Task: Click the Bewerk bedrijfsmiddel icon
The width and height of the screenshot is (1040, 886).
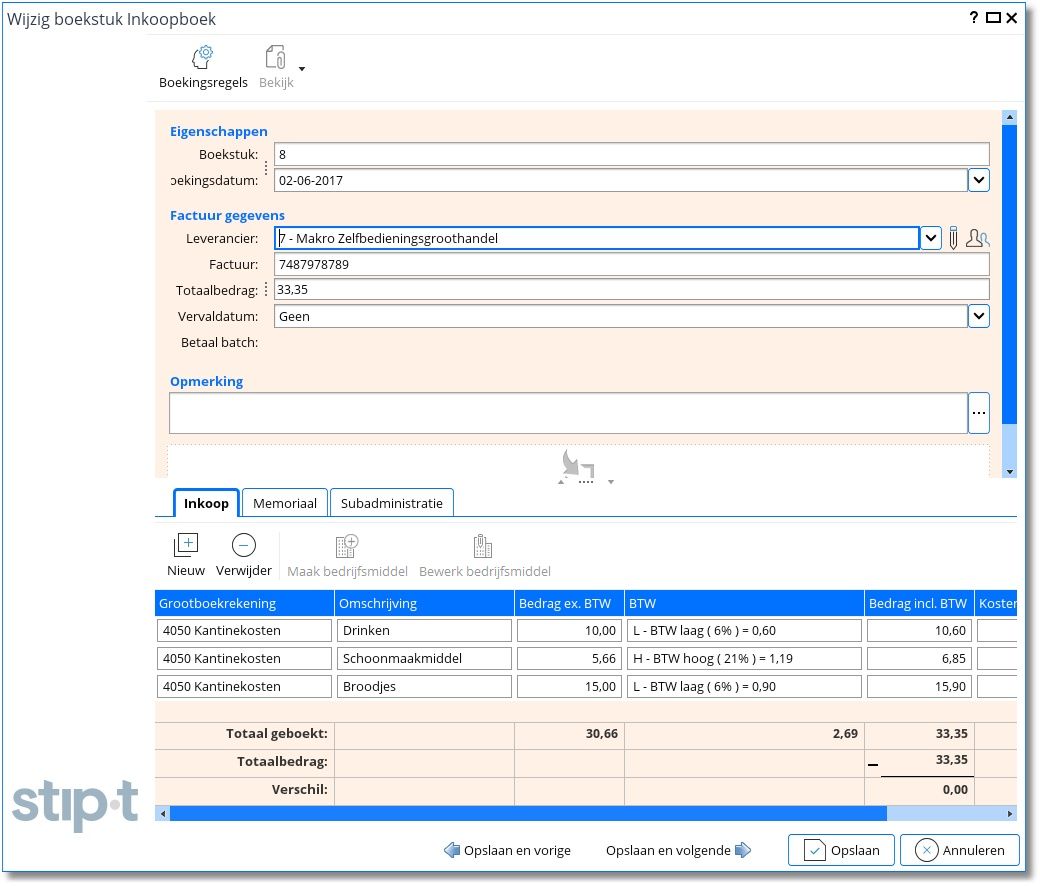Action: pyautogui.click(x=483, y=546)
